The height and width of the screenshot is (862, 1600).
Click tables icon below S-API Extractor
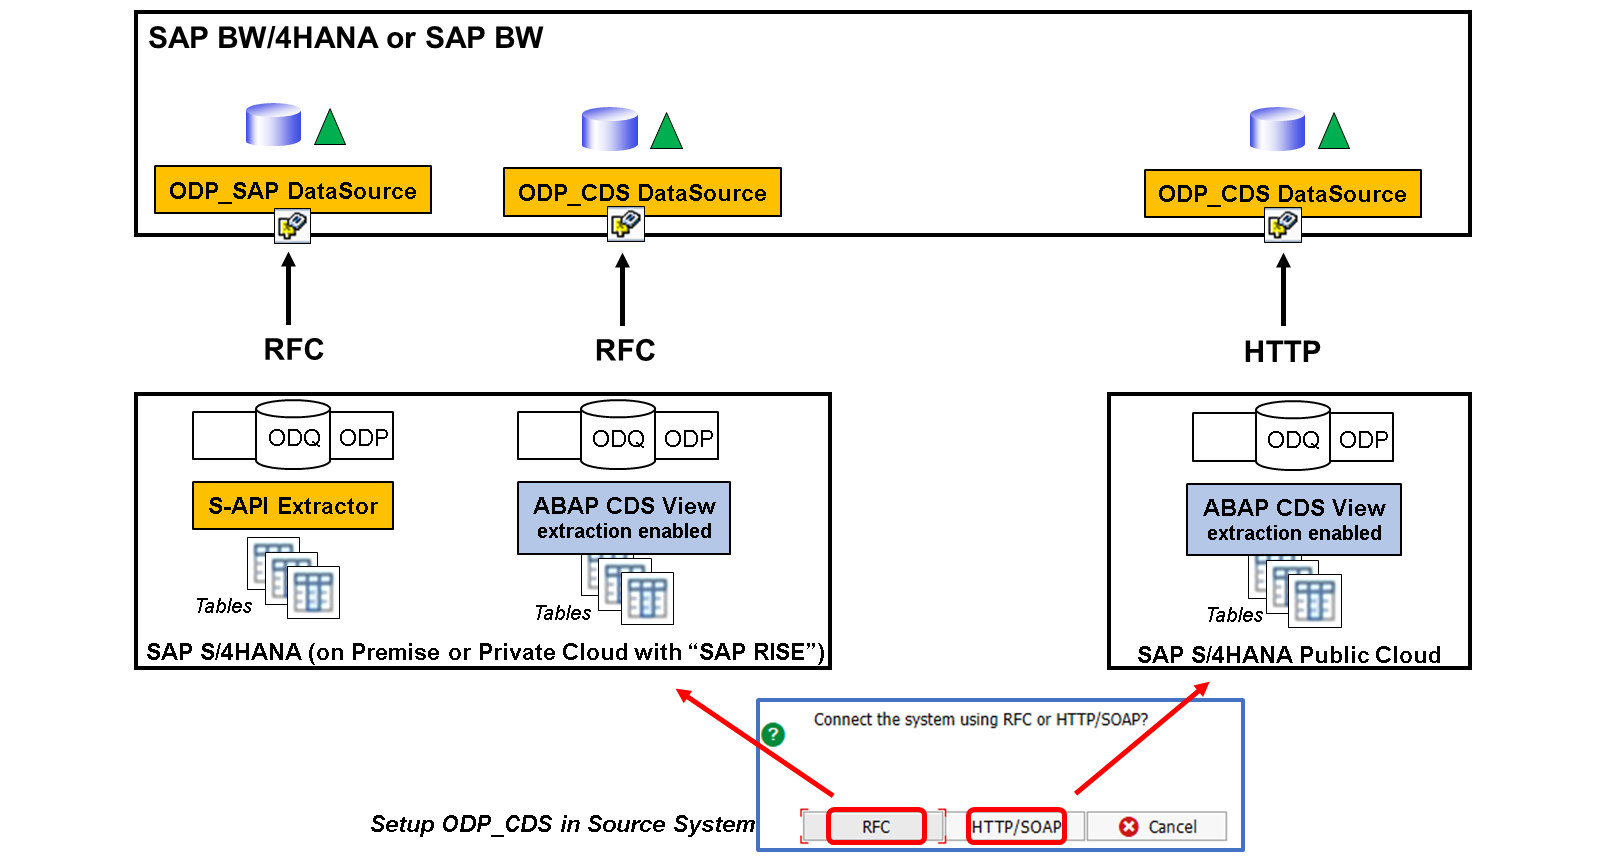[294, 578]
